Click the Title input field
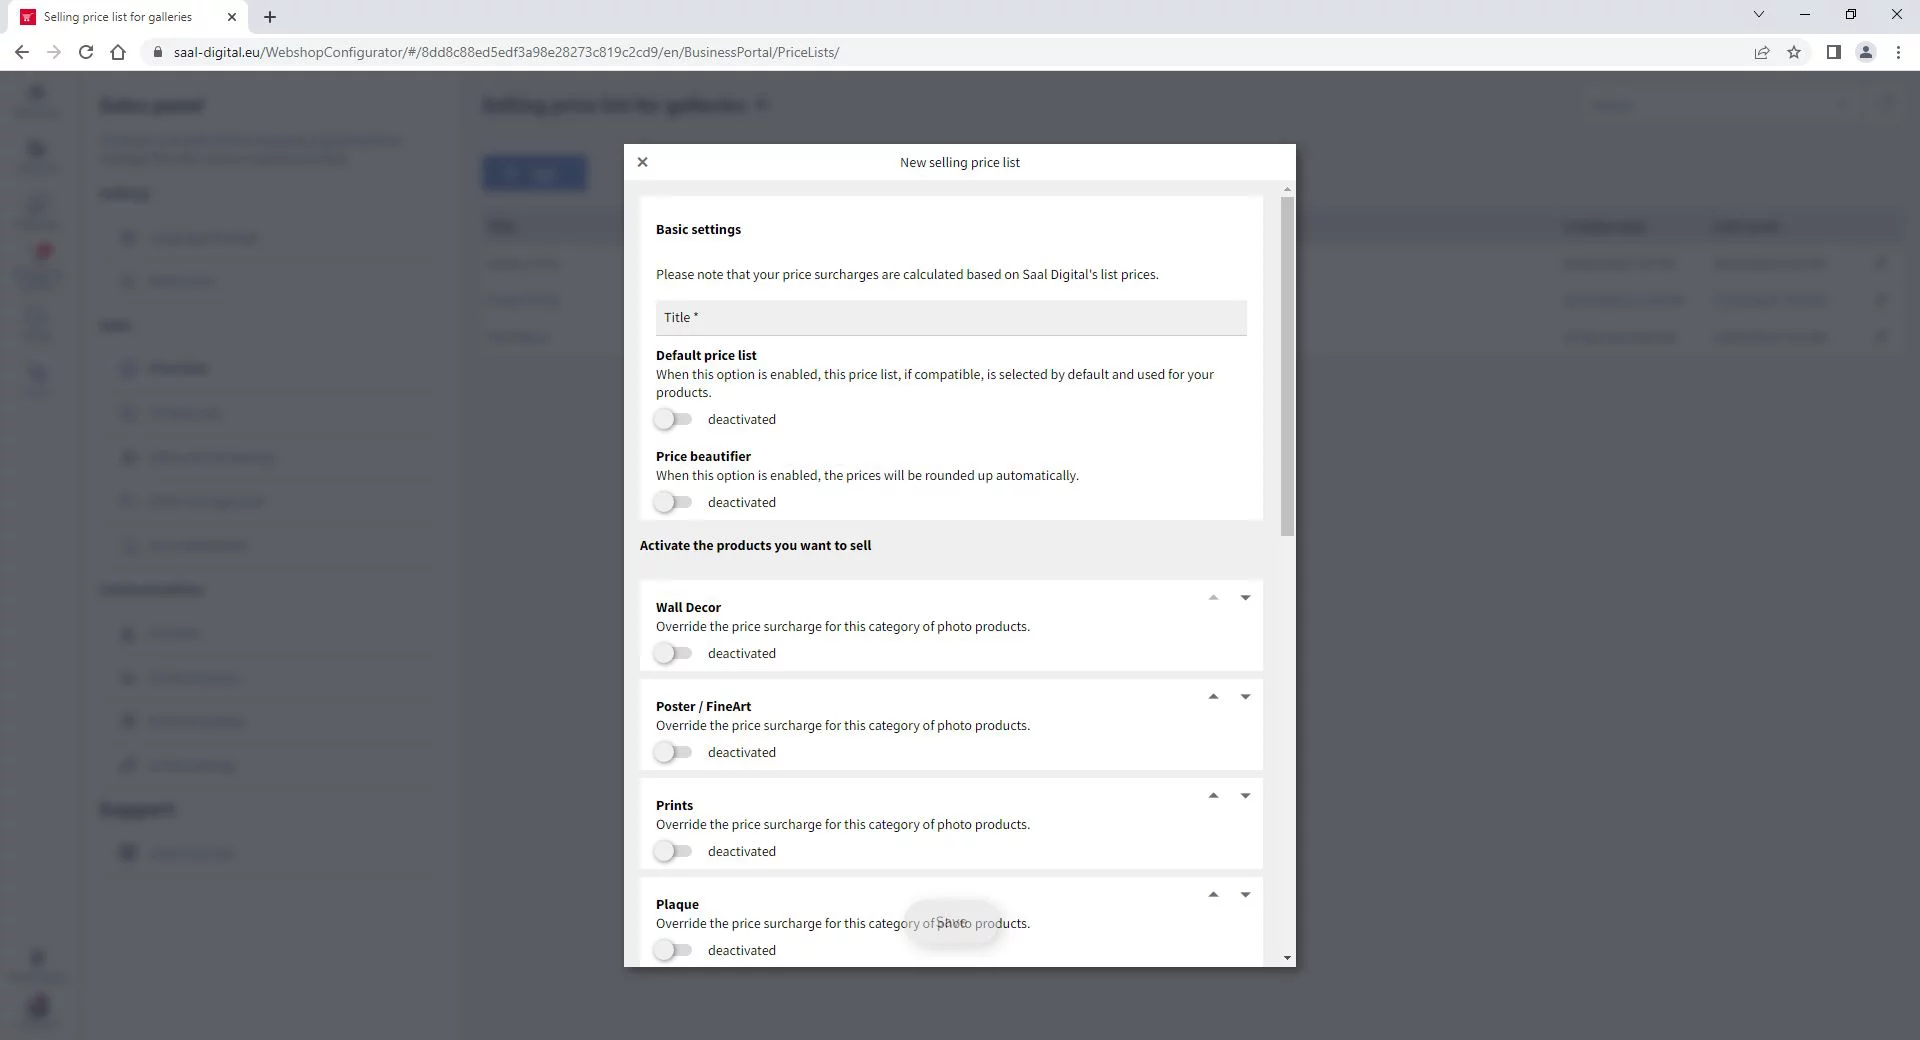The image size is (1920, 1040). pos(950,318)
